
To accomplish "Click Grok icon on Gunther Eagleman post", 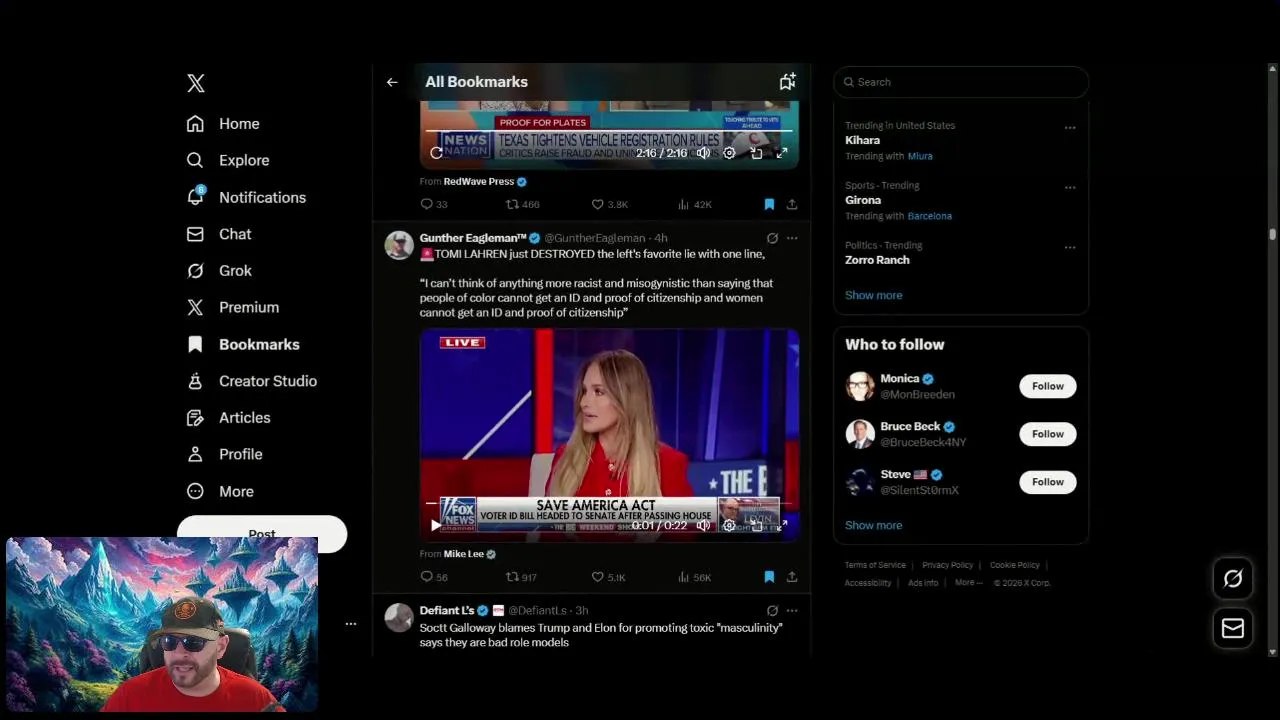I will pos(772,238).
